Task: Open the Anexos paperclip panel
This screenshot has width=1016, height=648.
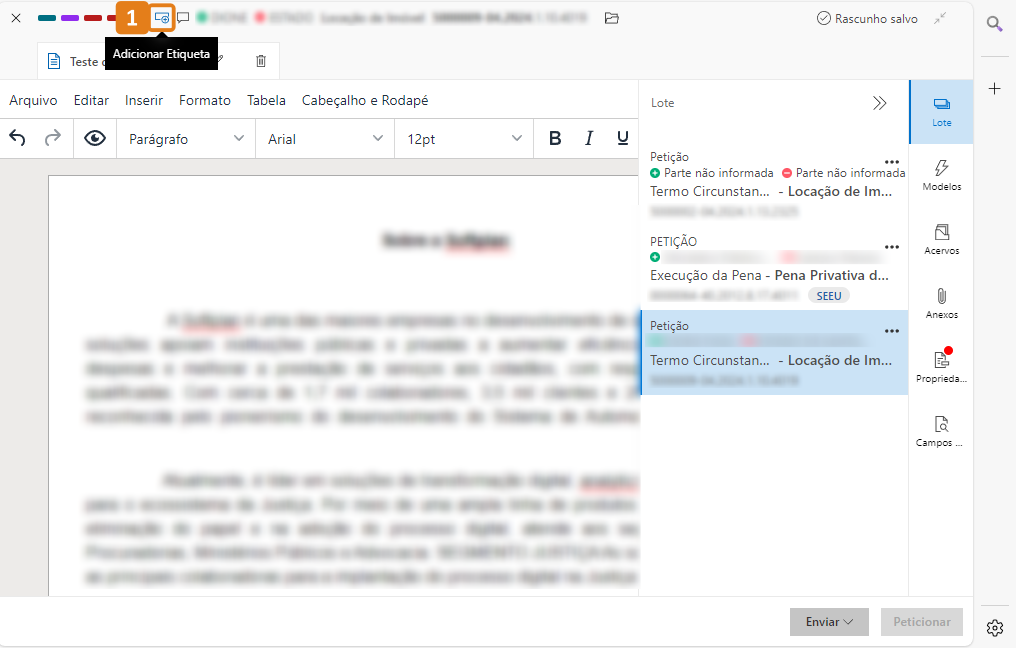Action: [941, 303]
